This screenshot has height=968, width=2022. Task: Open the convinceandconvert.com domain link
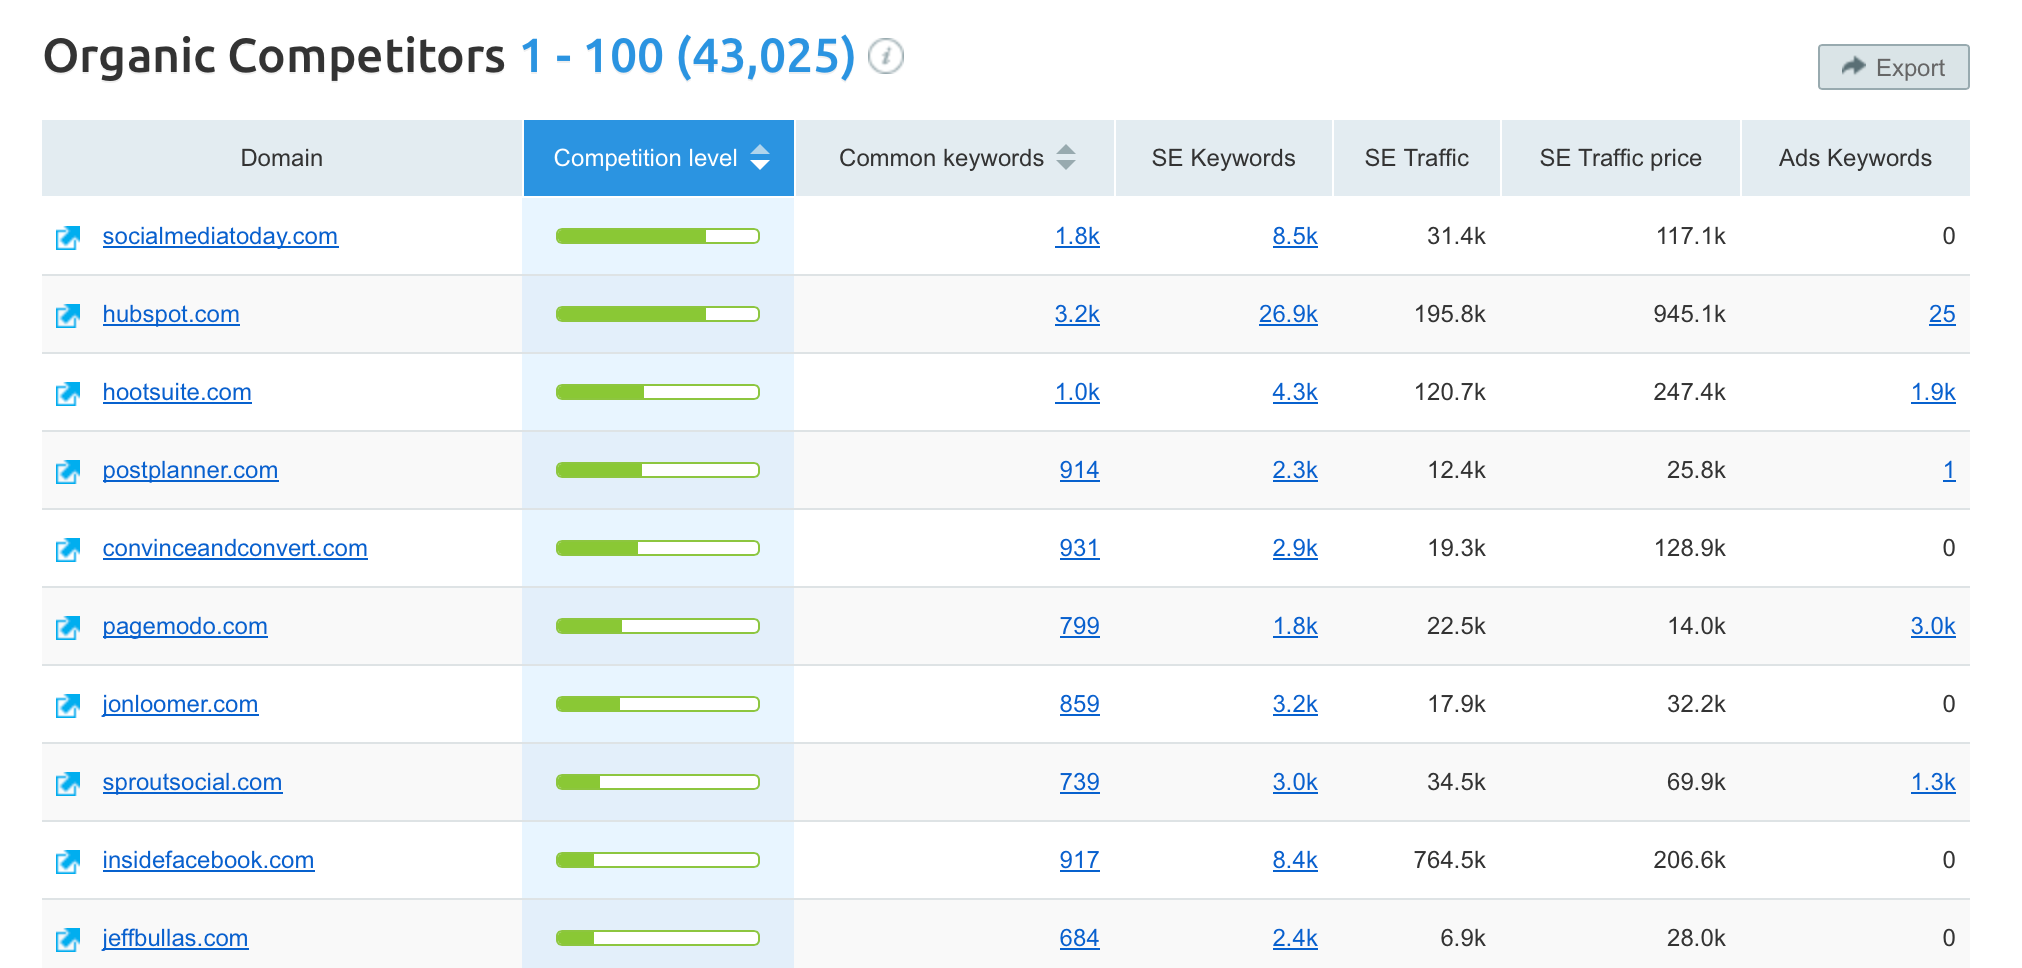pyautogui.click(x=235, y=548)
